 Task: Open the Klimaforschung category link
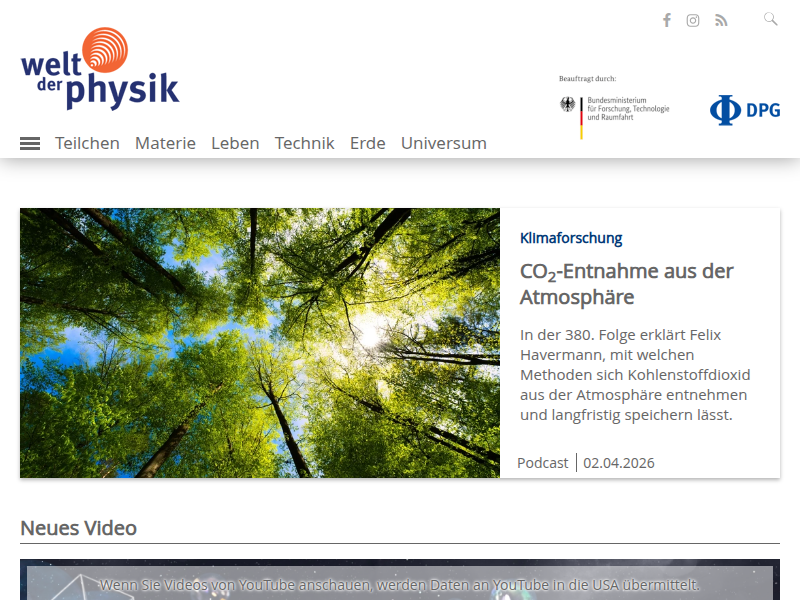tap(571, 238)
